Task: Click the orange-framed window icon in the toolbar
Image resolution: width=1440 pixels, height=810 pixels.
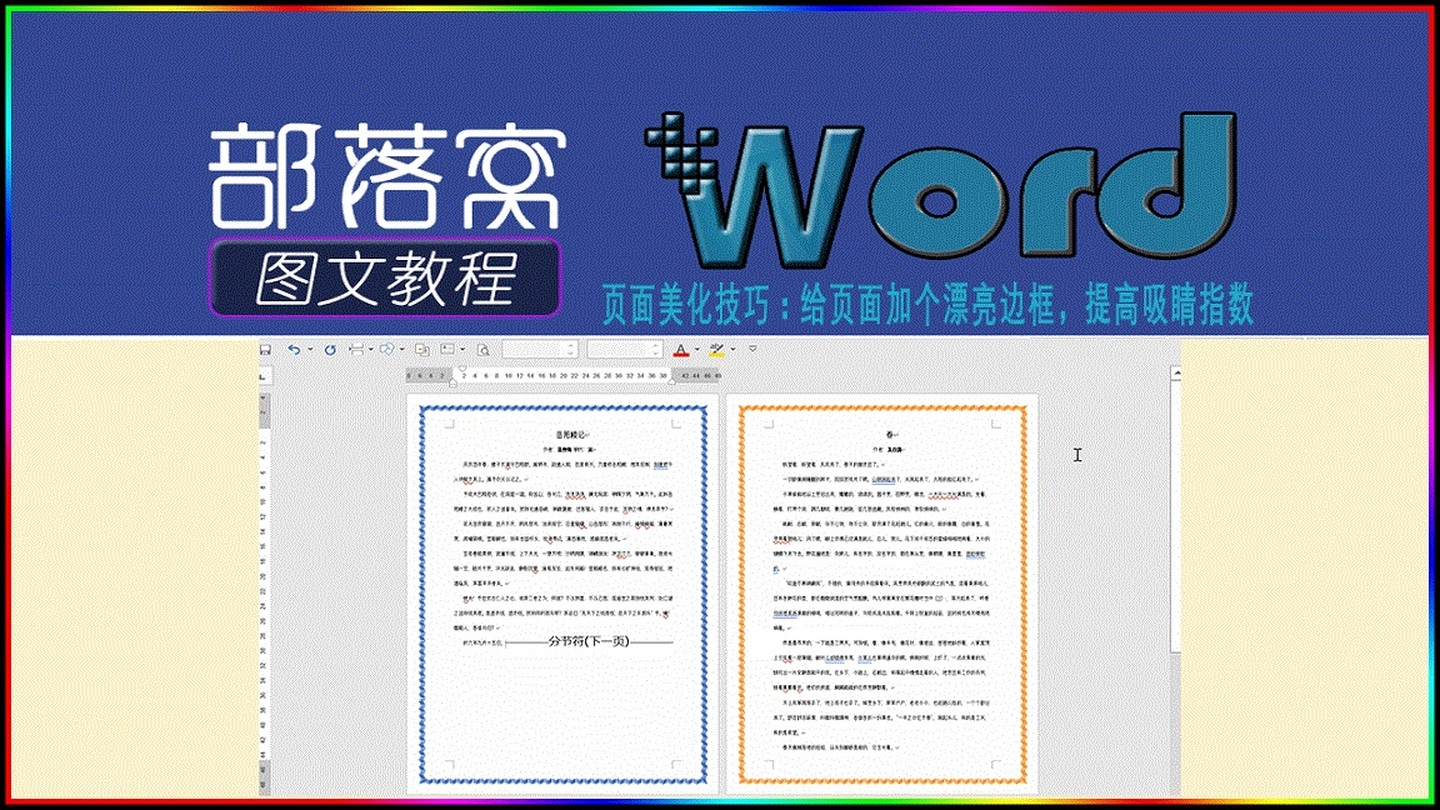Action: coord(422,350)
